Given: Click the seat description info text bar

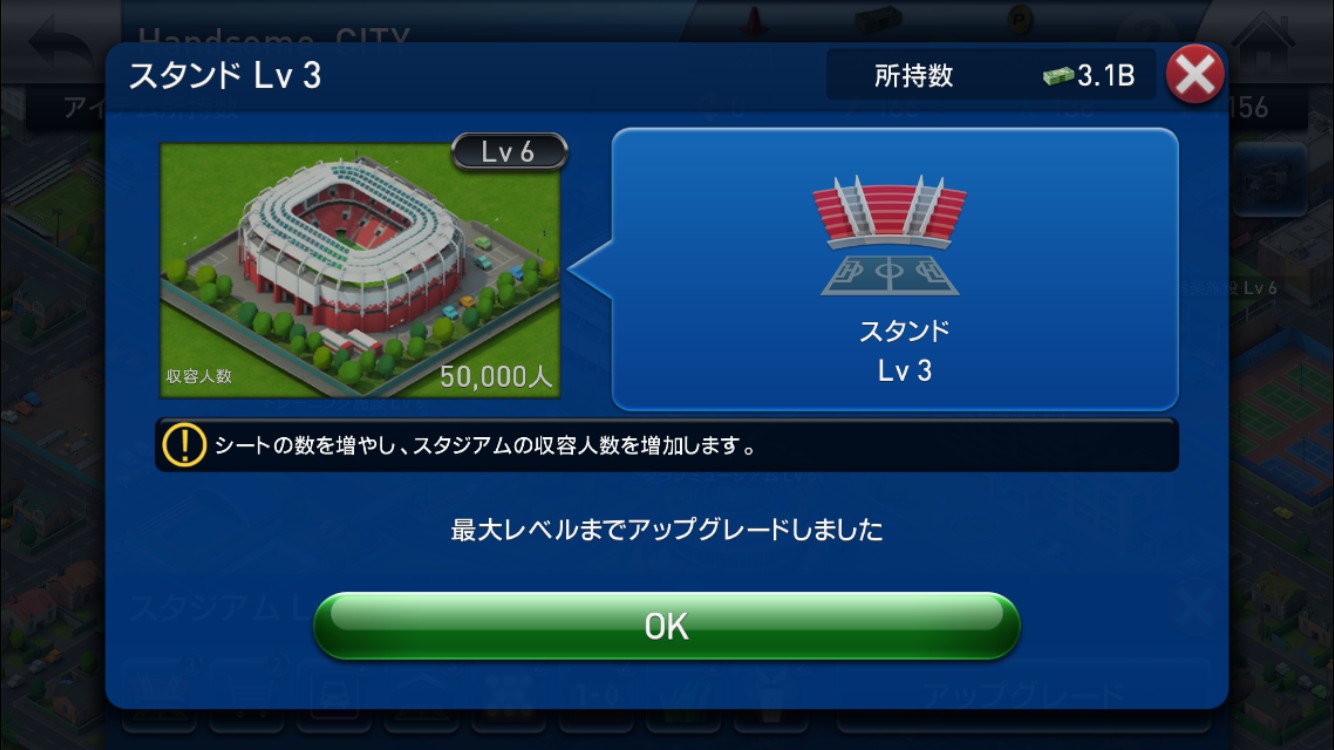Looking at the screenshot, I should click(x=667, y=445).
